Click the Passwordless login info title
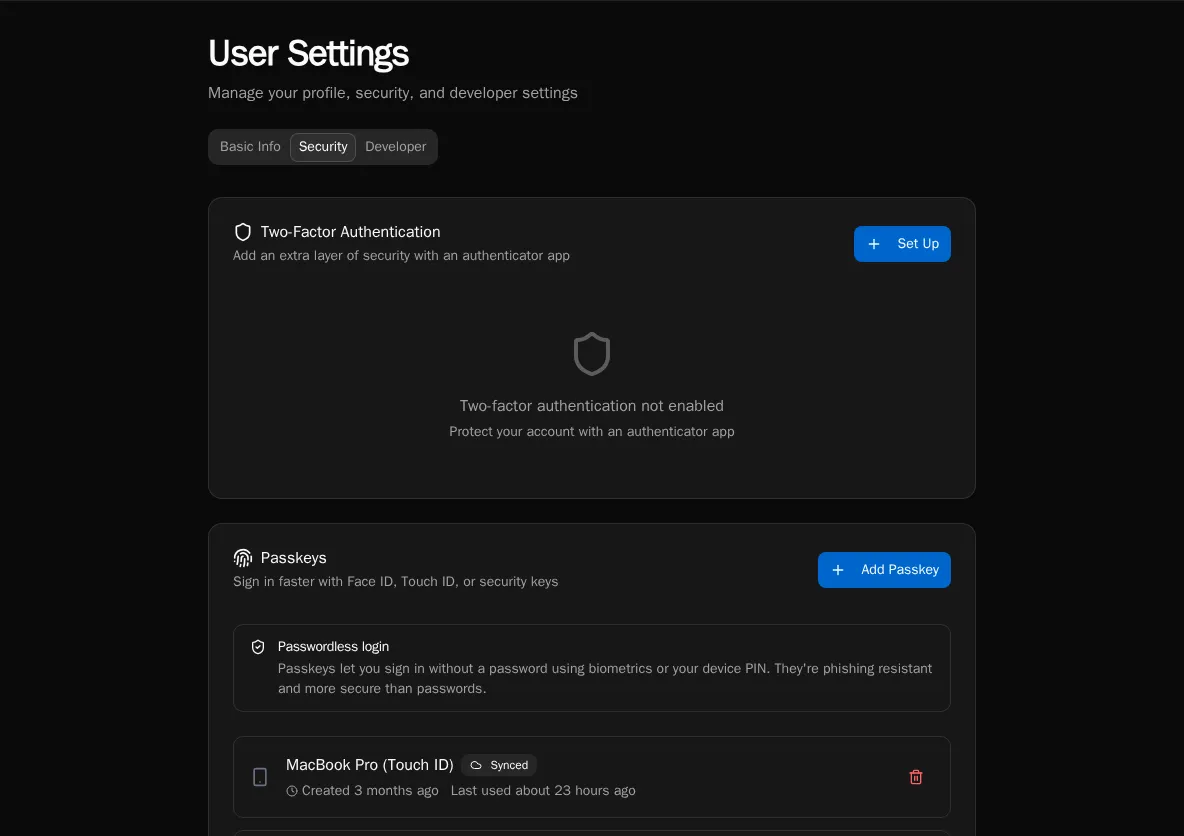 point(333,646)
